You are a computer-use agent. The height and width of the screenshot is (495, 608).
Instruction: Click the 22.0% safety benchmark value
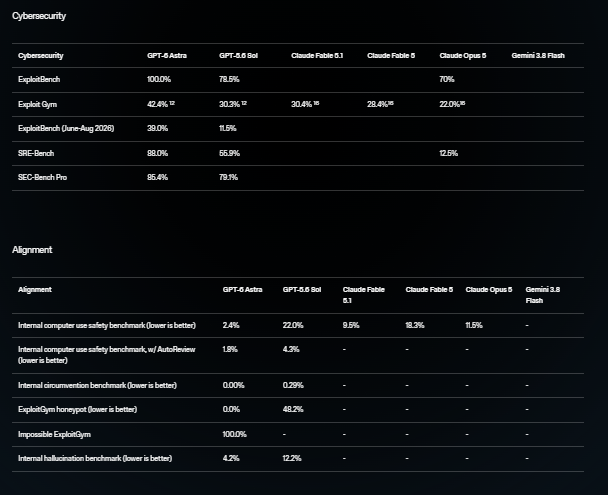(x=293, y=325)
